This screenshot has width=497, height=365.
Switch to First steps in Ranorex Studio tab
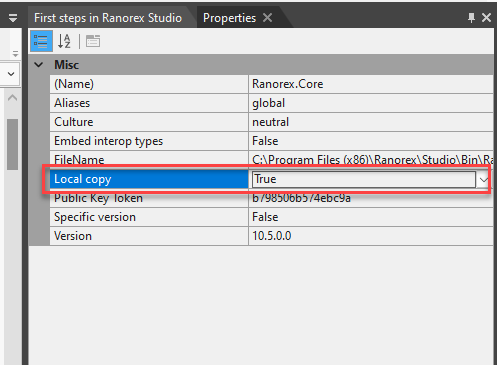[x=108, y=18]
